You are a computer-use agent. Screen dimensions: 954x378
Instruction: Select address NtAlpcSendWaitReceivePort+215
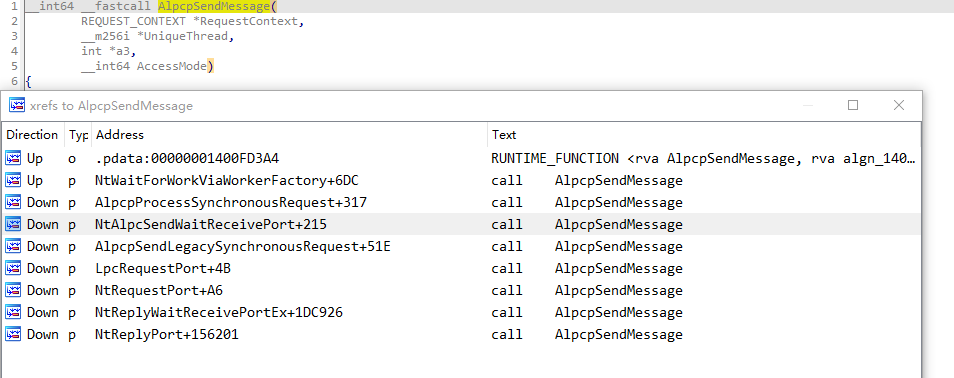[x=211, y=224]
